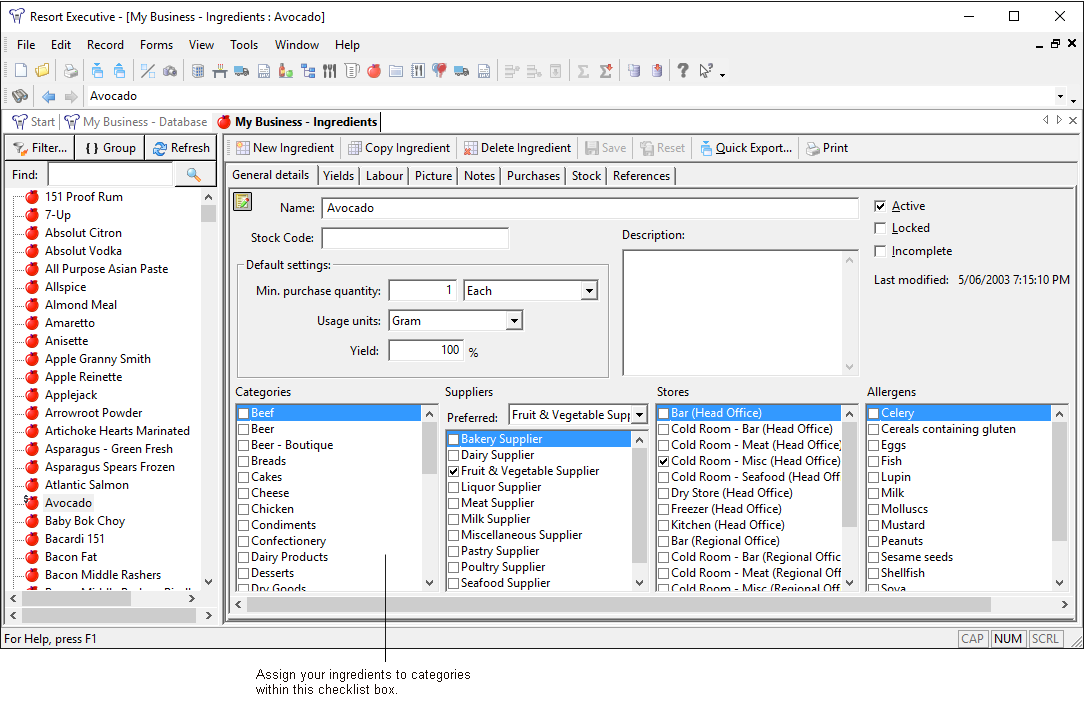Open the Each purchase unit dropdown

[589, 291]
